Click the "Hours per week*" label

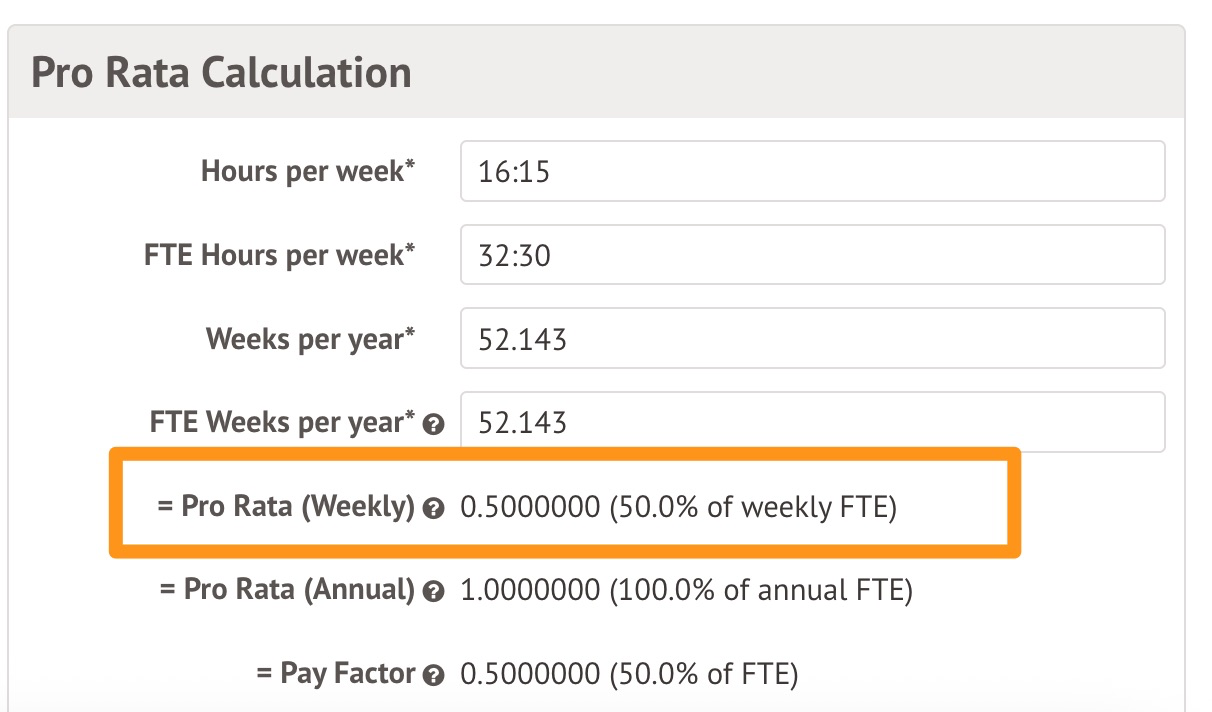click(x=308, y=171)
